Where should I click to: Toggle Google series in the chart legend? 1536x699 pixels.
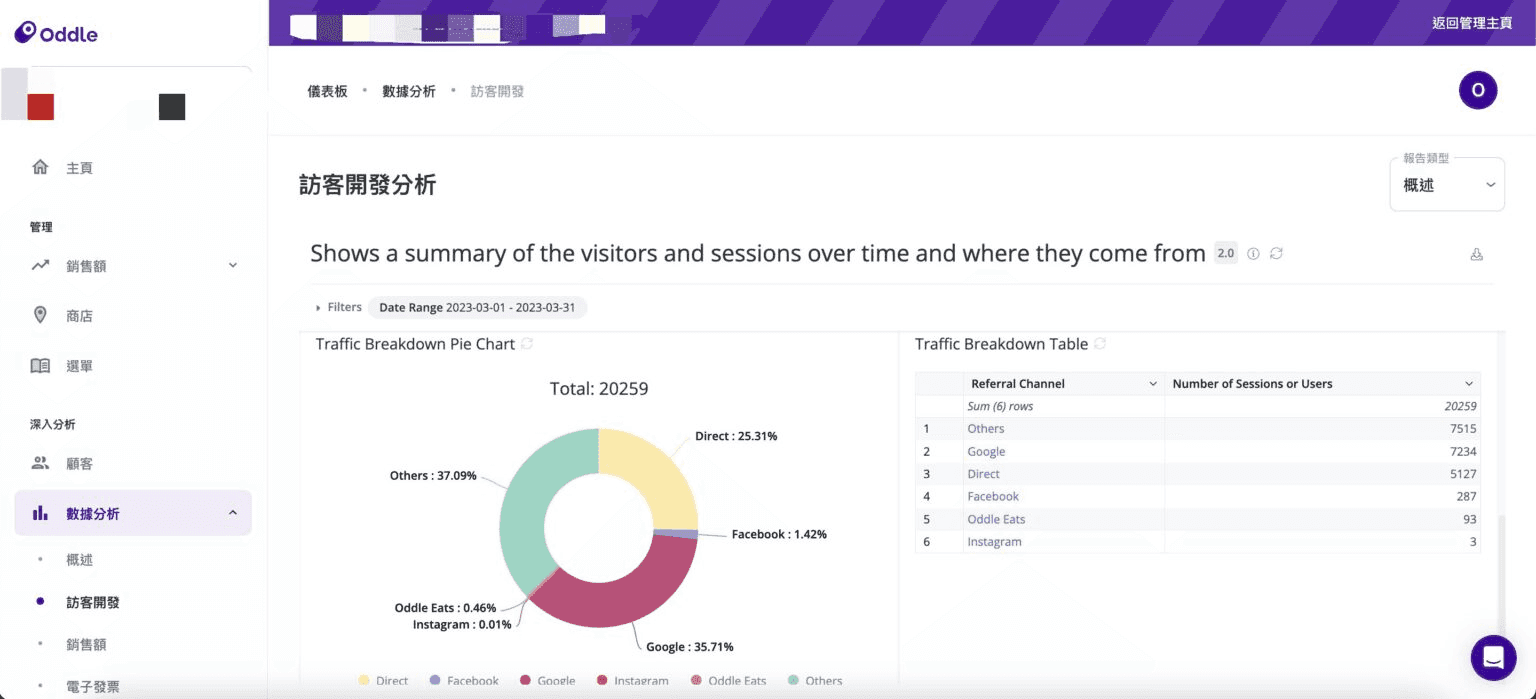[x=546, y=681]
